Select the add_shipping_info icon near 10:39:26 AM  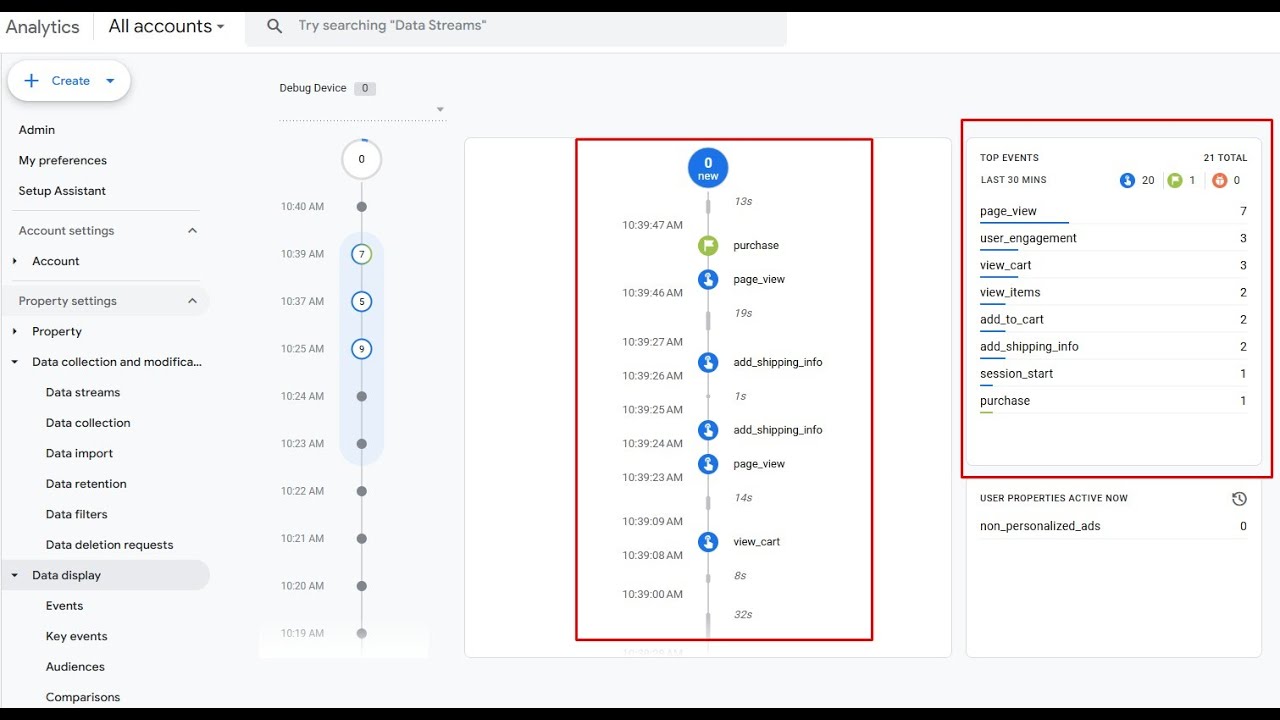click(x=708, y=362)
